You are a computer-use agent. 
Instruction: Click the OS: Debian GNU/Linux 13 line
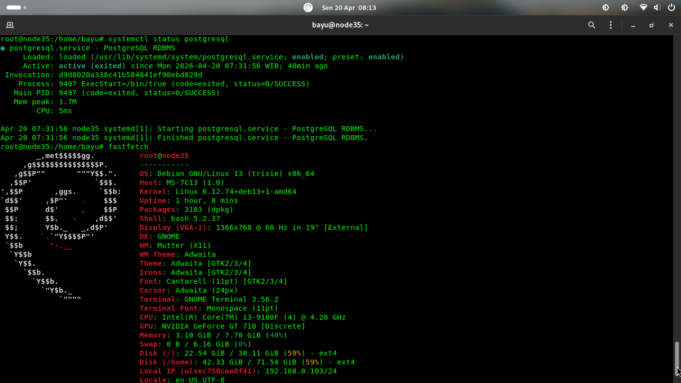tap(227, 174)
